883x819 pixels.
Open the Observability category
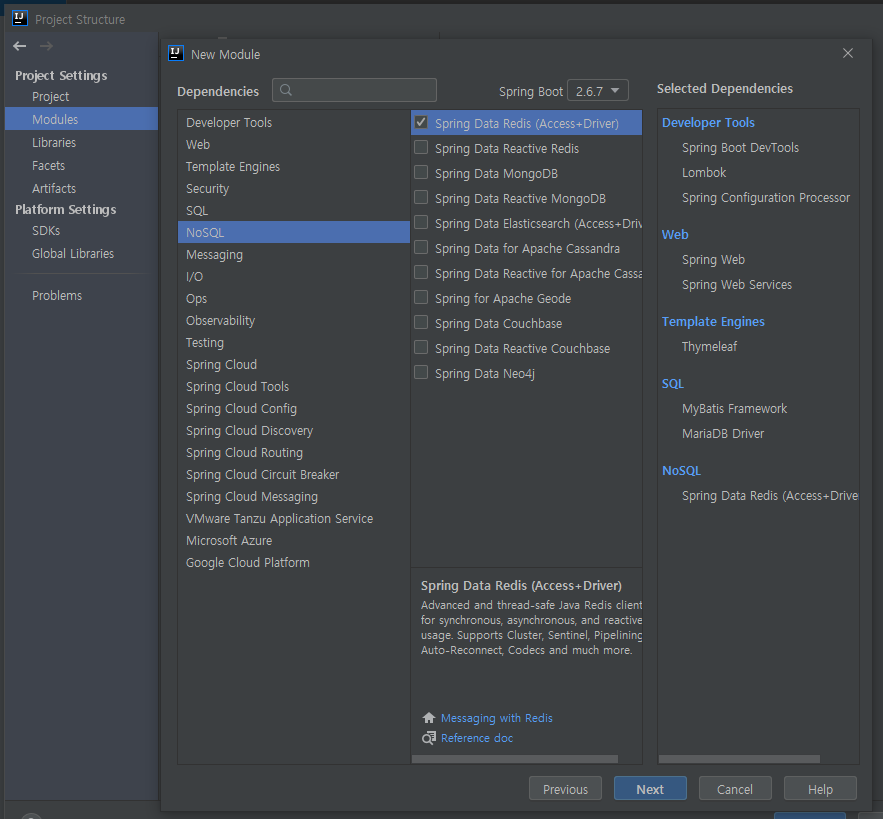293,320
